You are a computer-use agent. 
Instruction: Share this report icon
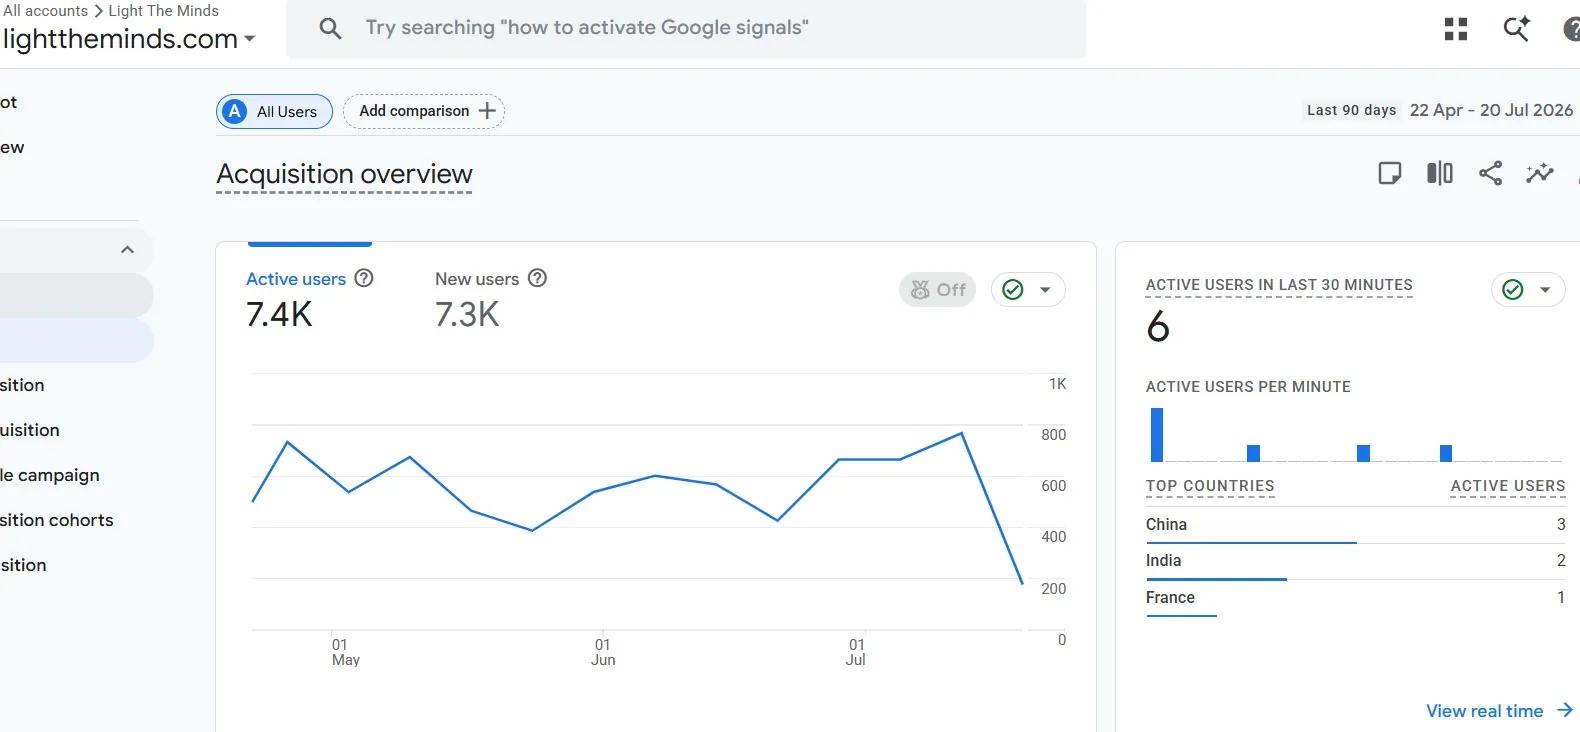click(1490, 173)
